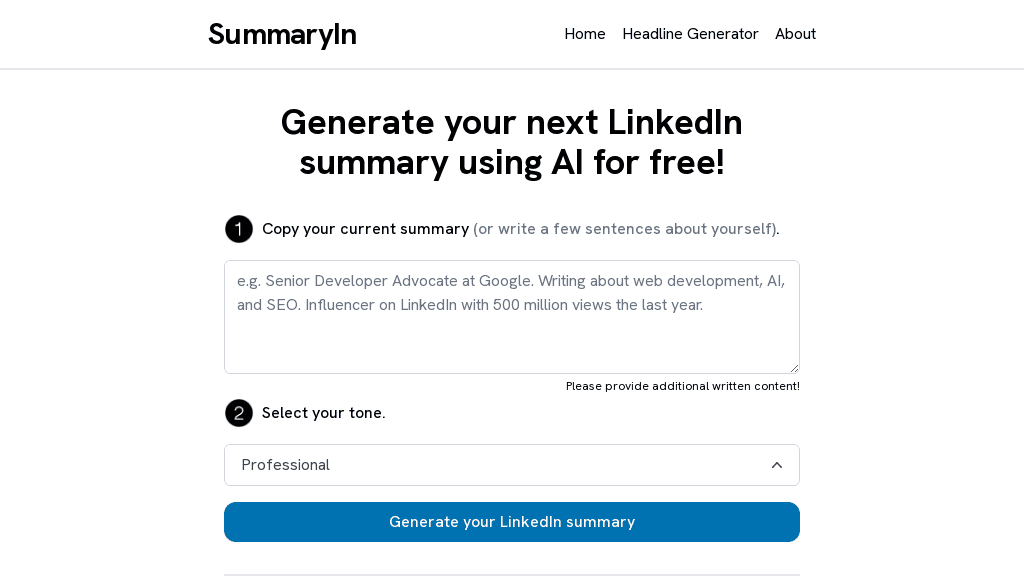Navigate to the Home menu item
This screenshot has height=576, width=1024.
pos(585,34)
